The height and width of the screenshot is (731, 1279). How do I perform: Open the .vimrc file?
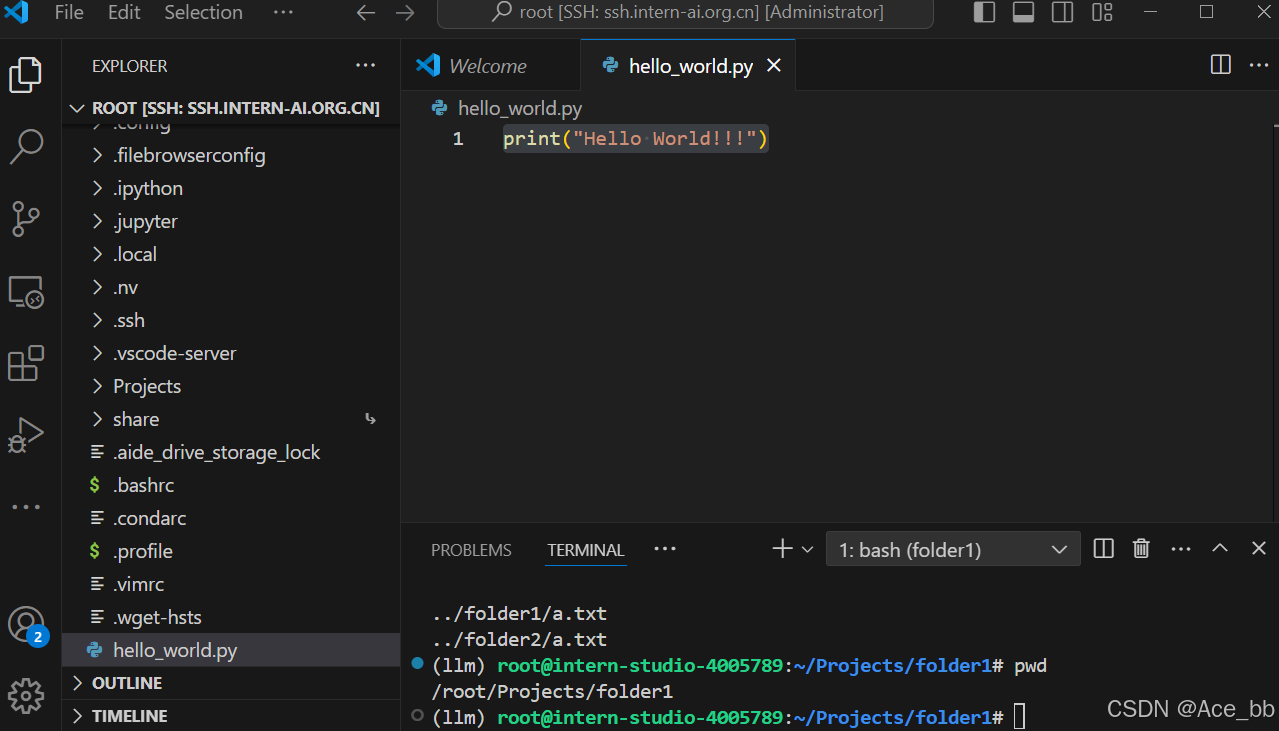pos(231,585)
